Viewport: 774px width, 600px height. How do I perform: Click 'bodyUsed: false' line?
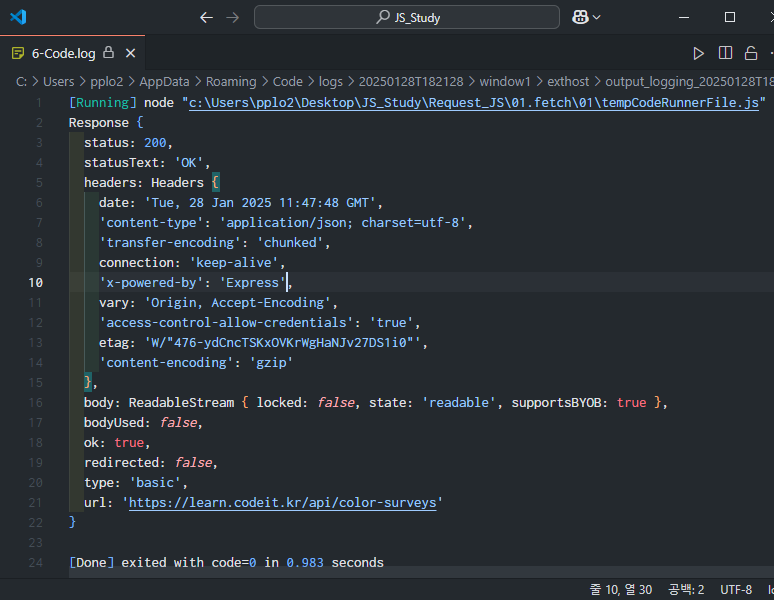(x=143, y=422)
